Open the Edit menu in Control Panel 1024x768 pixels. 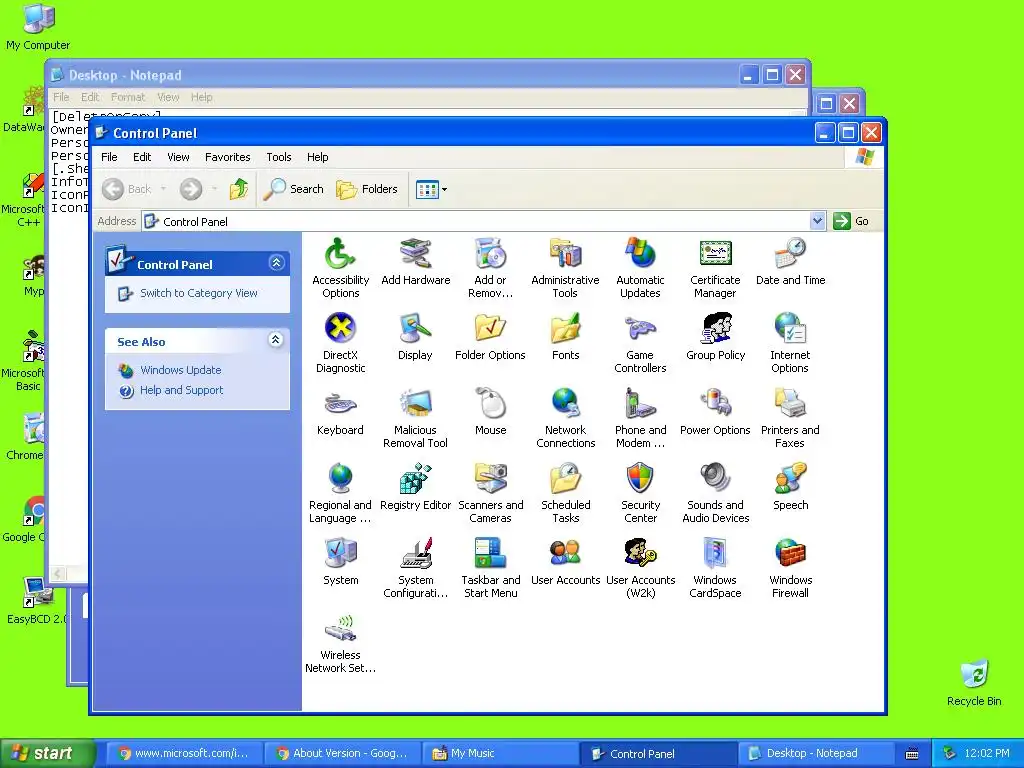point(142,157)
